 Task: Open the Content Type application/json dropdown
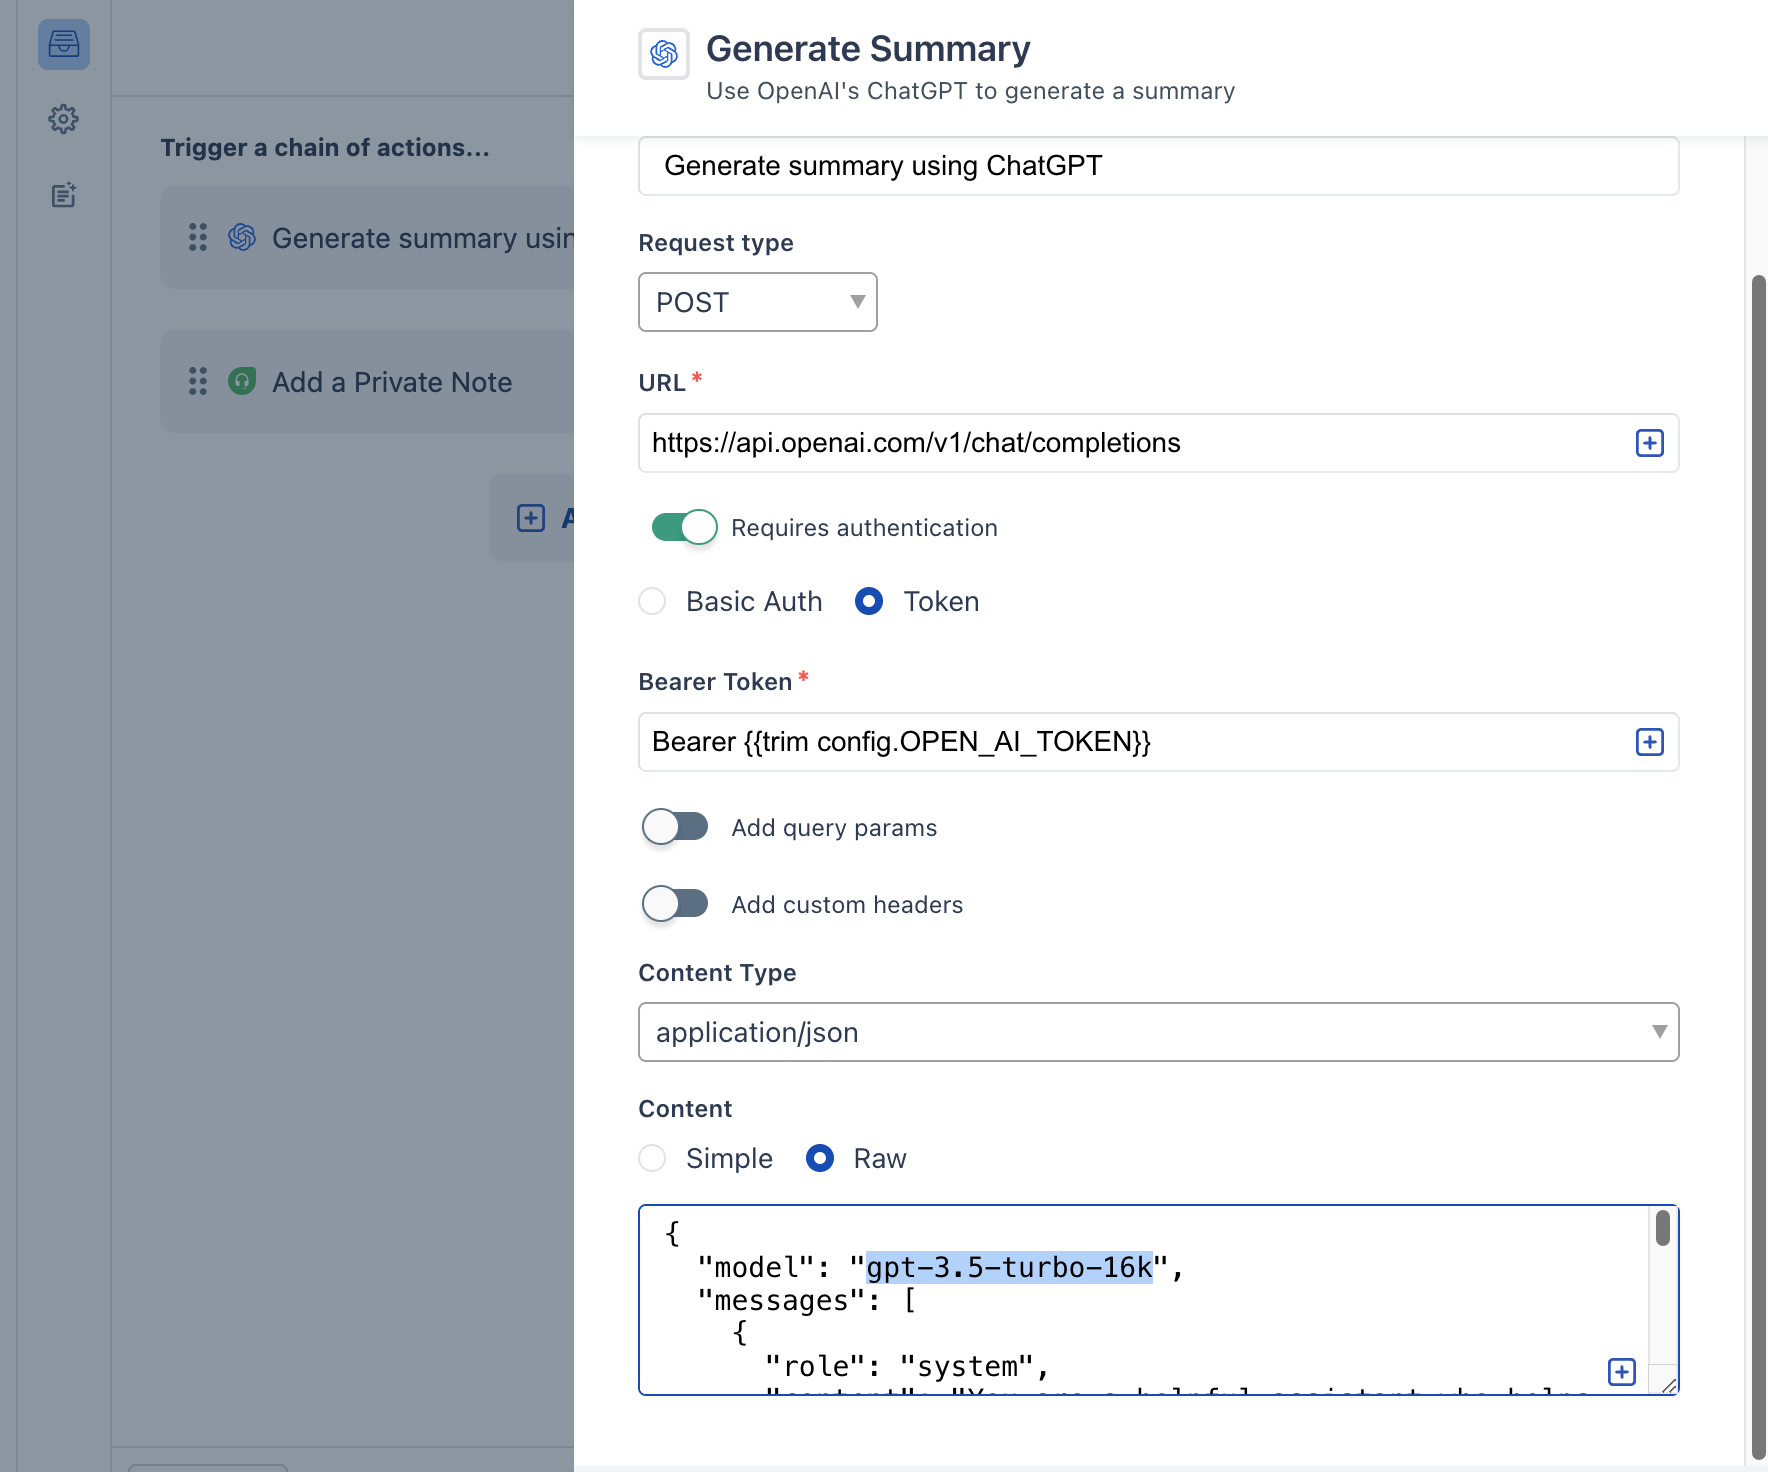1159,1032
